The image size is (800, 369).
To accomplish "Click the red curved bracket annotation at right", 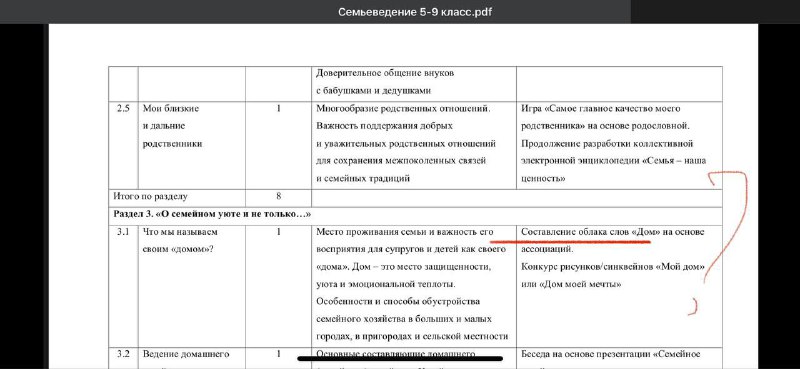I will click(x=727, y=227).
